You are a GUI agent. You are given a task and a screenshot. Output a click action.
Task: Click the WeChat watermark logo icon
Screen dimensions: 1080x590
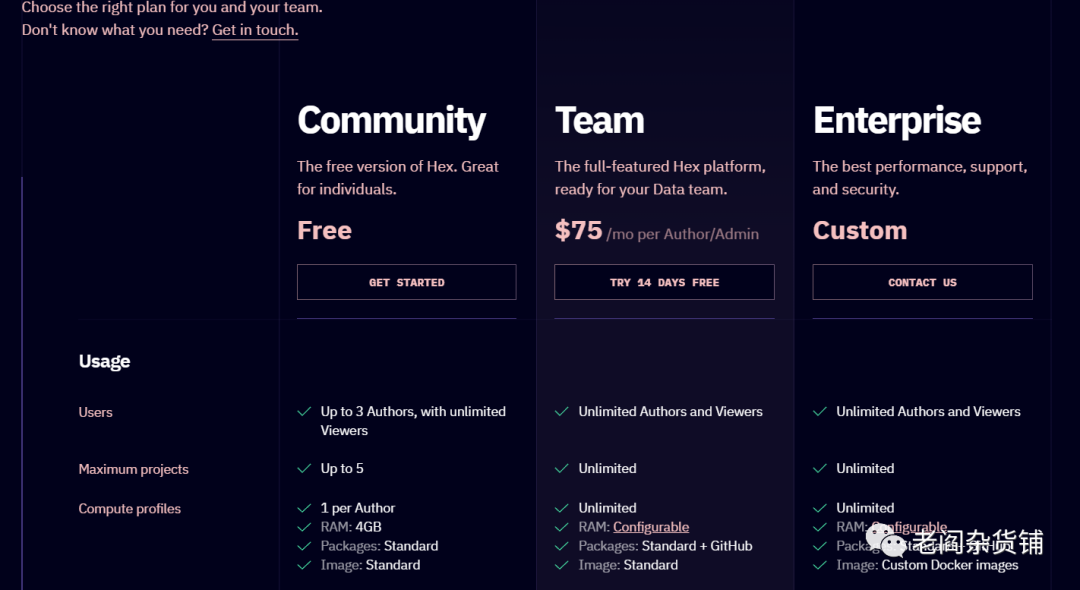(x=886, y=541)
